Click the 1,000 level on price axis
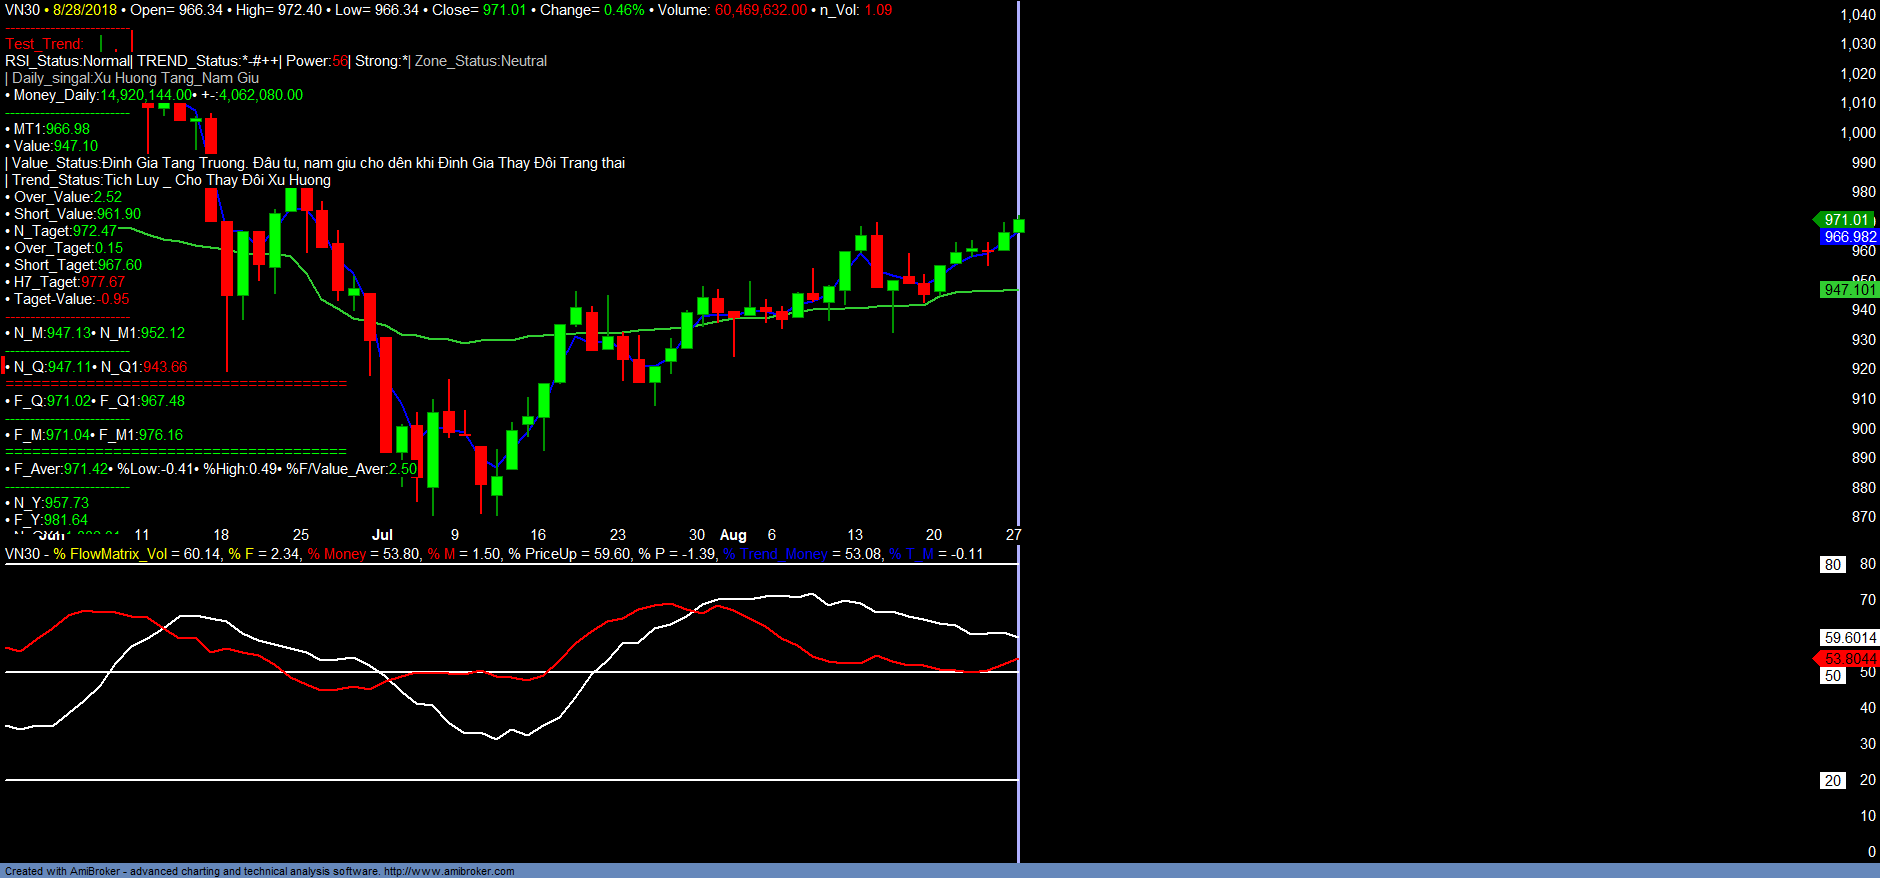1880x878 pixels. click(1858, 133)
